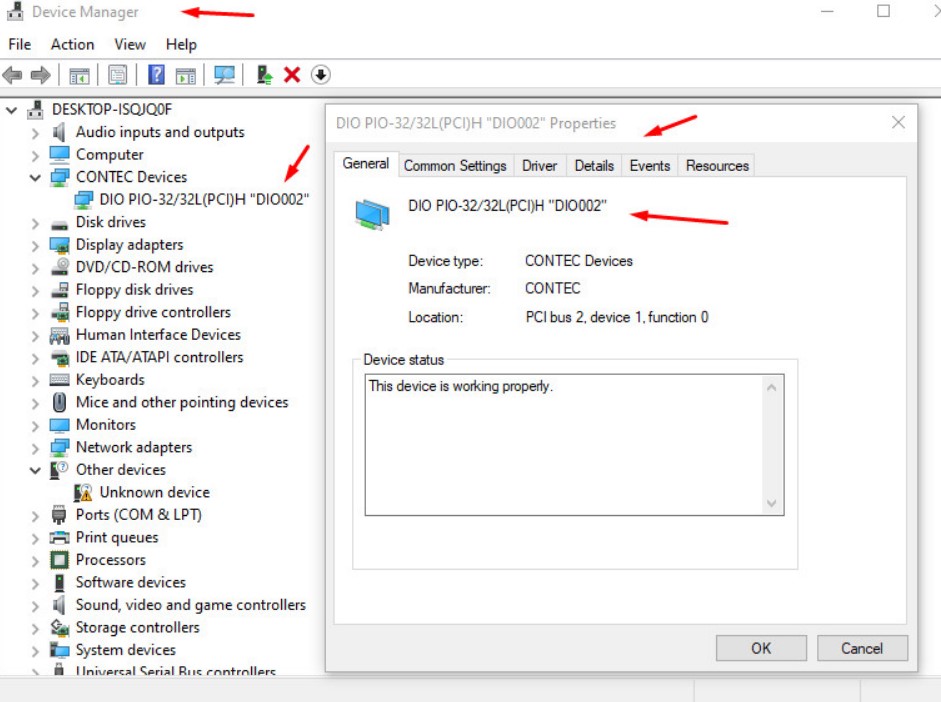Click the Ports (COM & LPT) icon
Screen dimensions: 941x702
59,515
